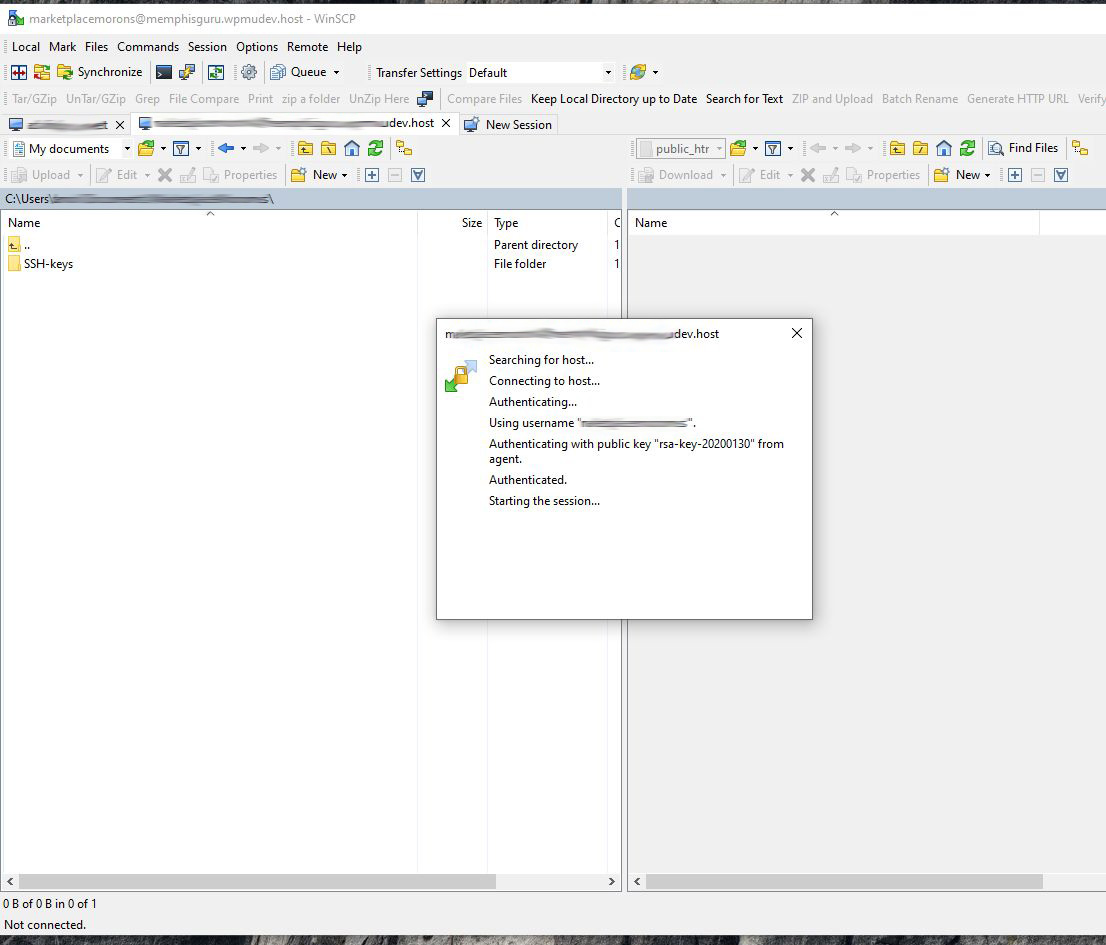The image size is (1106, 945).
Task: Open the Commands menu
Action: (147, 47)
